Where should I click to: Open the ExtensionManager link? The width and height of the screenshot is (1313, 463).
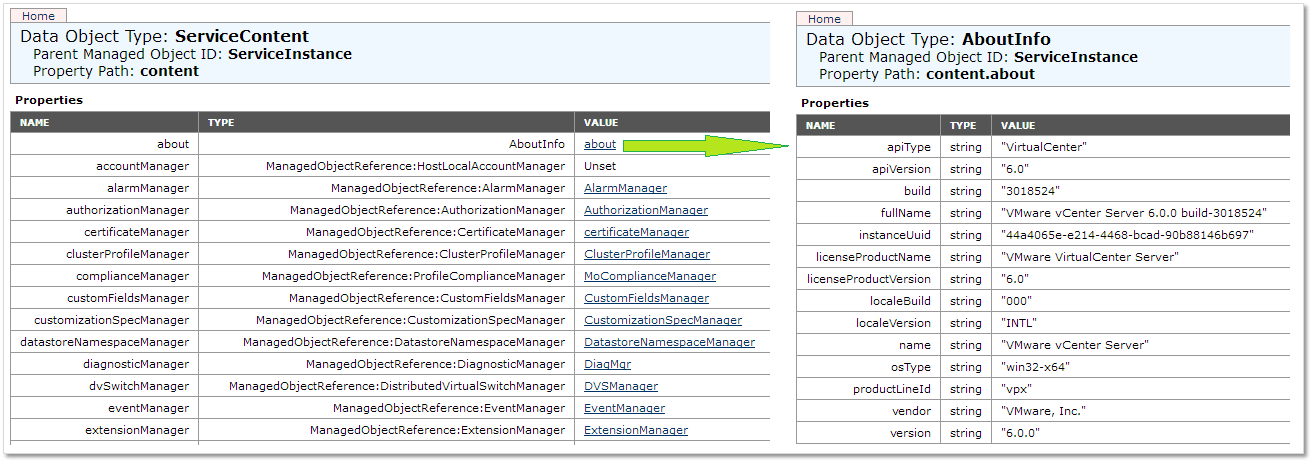636,430
